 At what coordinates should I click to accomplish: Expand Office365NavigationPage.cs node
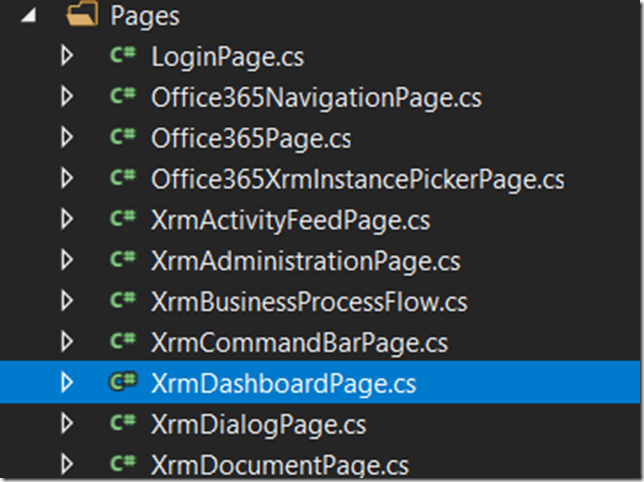pyautogui.click(x=67, y=96)
